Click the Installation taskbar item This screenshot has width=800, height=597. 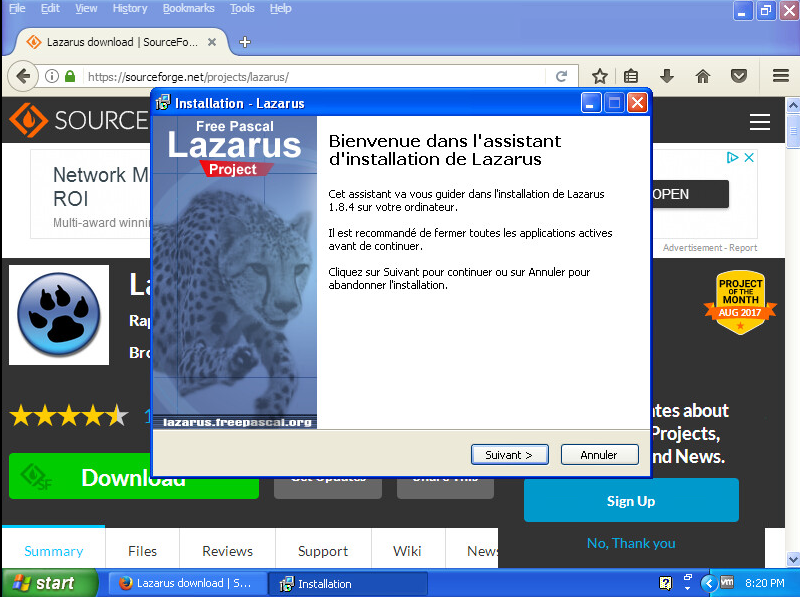point(348,583)
